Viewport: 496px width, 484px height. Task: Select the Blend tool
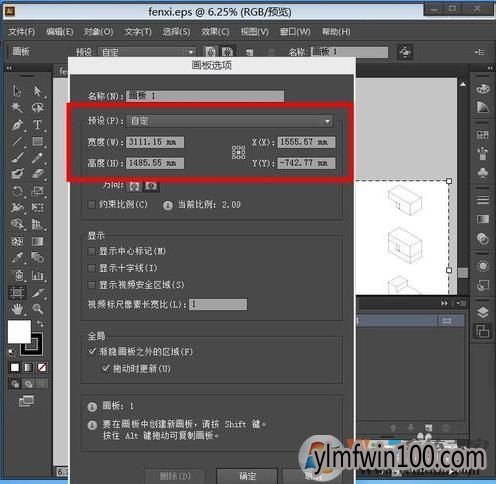click(37, 258)
